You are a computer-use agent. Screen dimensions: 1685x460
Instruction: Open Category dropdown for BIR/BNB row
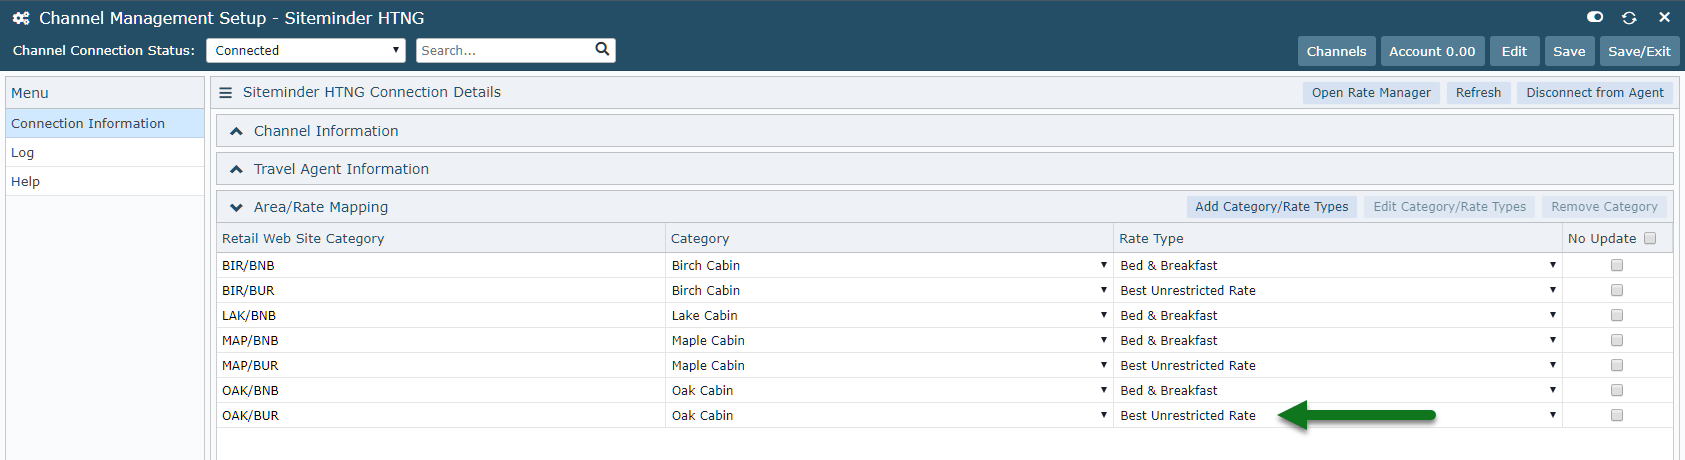(889, 265)
